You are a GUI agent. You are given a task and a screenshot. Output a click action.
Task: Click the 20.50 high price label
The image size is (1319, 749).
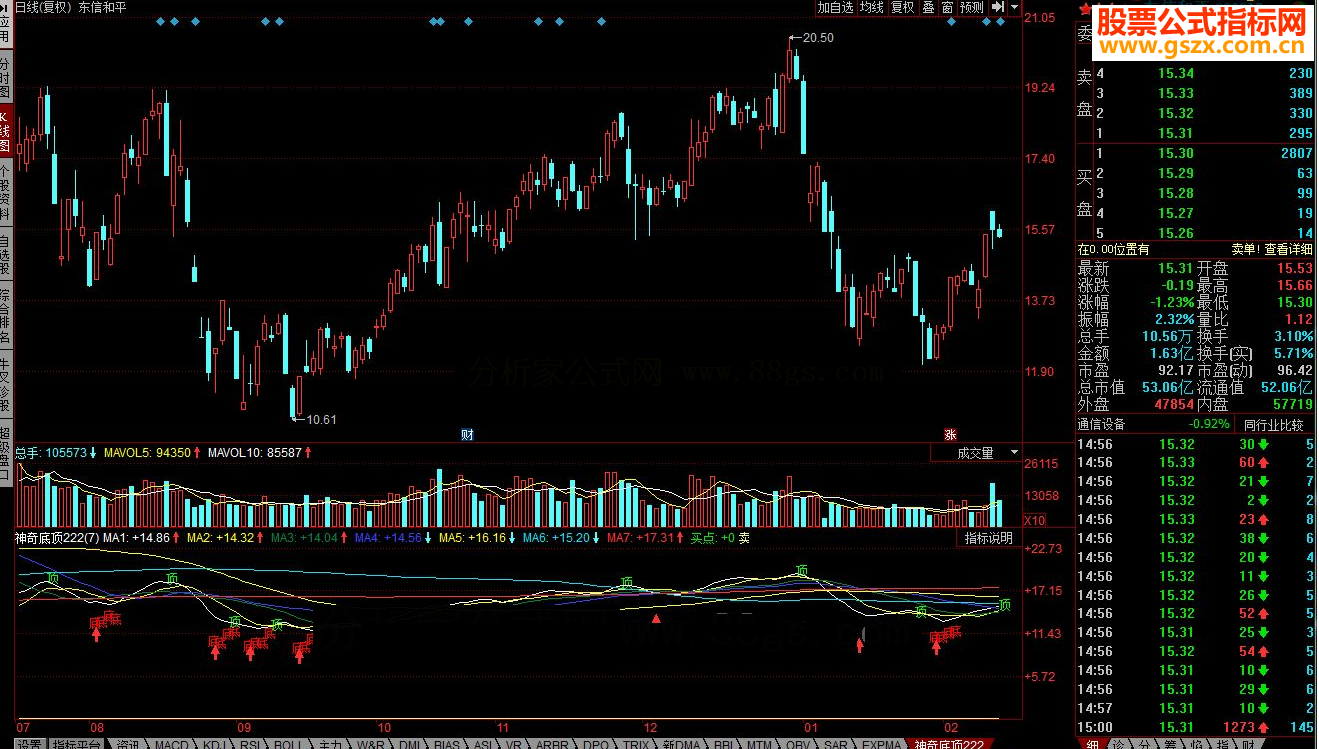818,38
